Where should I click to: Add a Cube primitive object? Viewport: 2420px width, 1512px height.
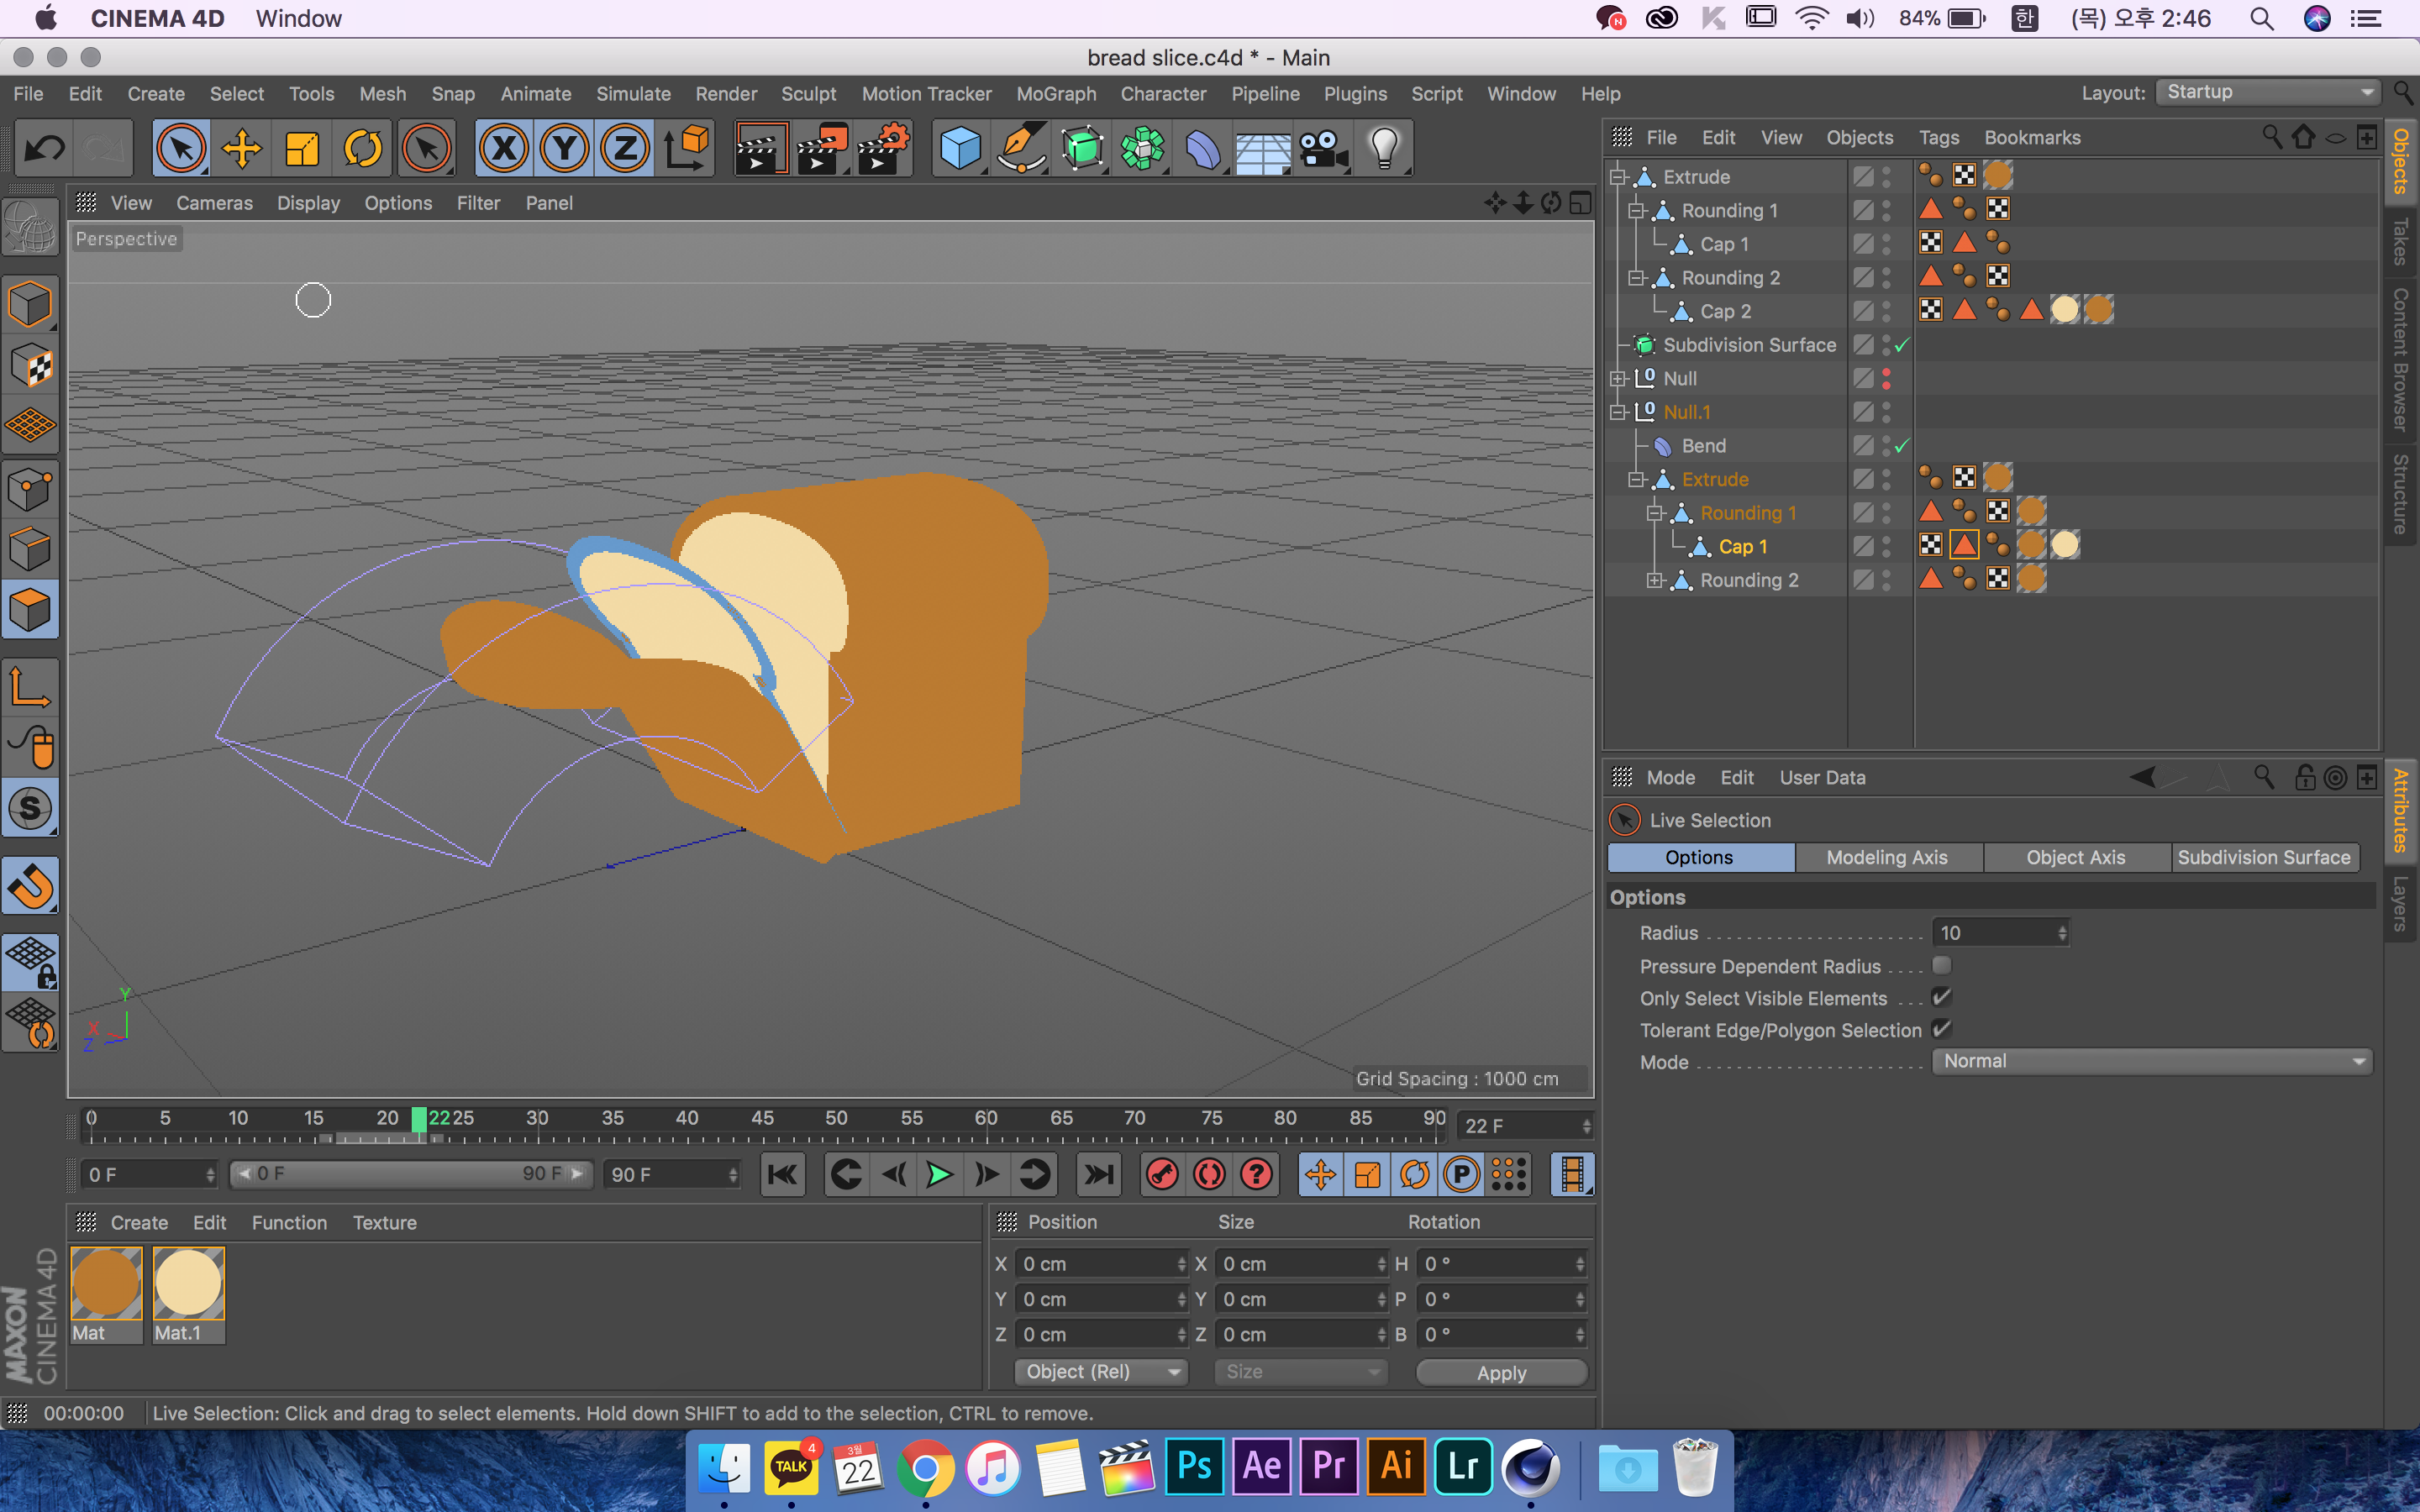coord(960,149)
